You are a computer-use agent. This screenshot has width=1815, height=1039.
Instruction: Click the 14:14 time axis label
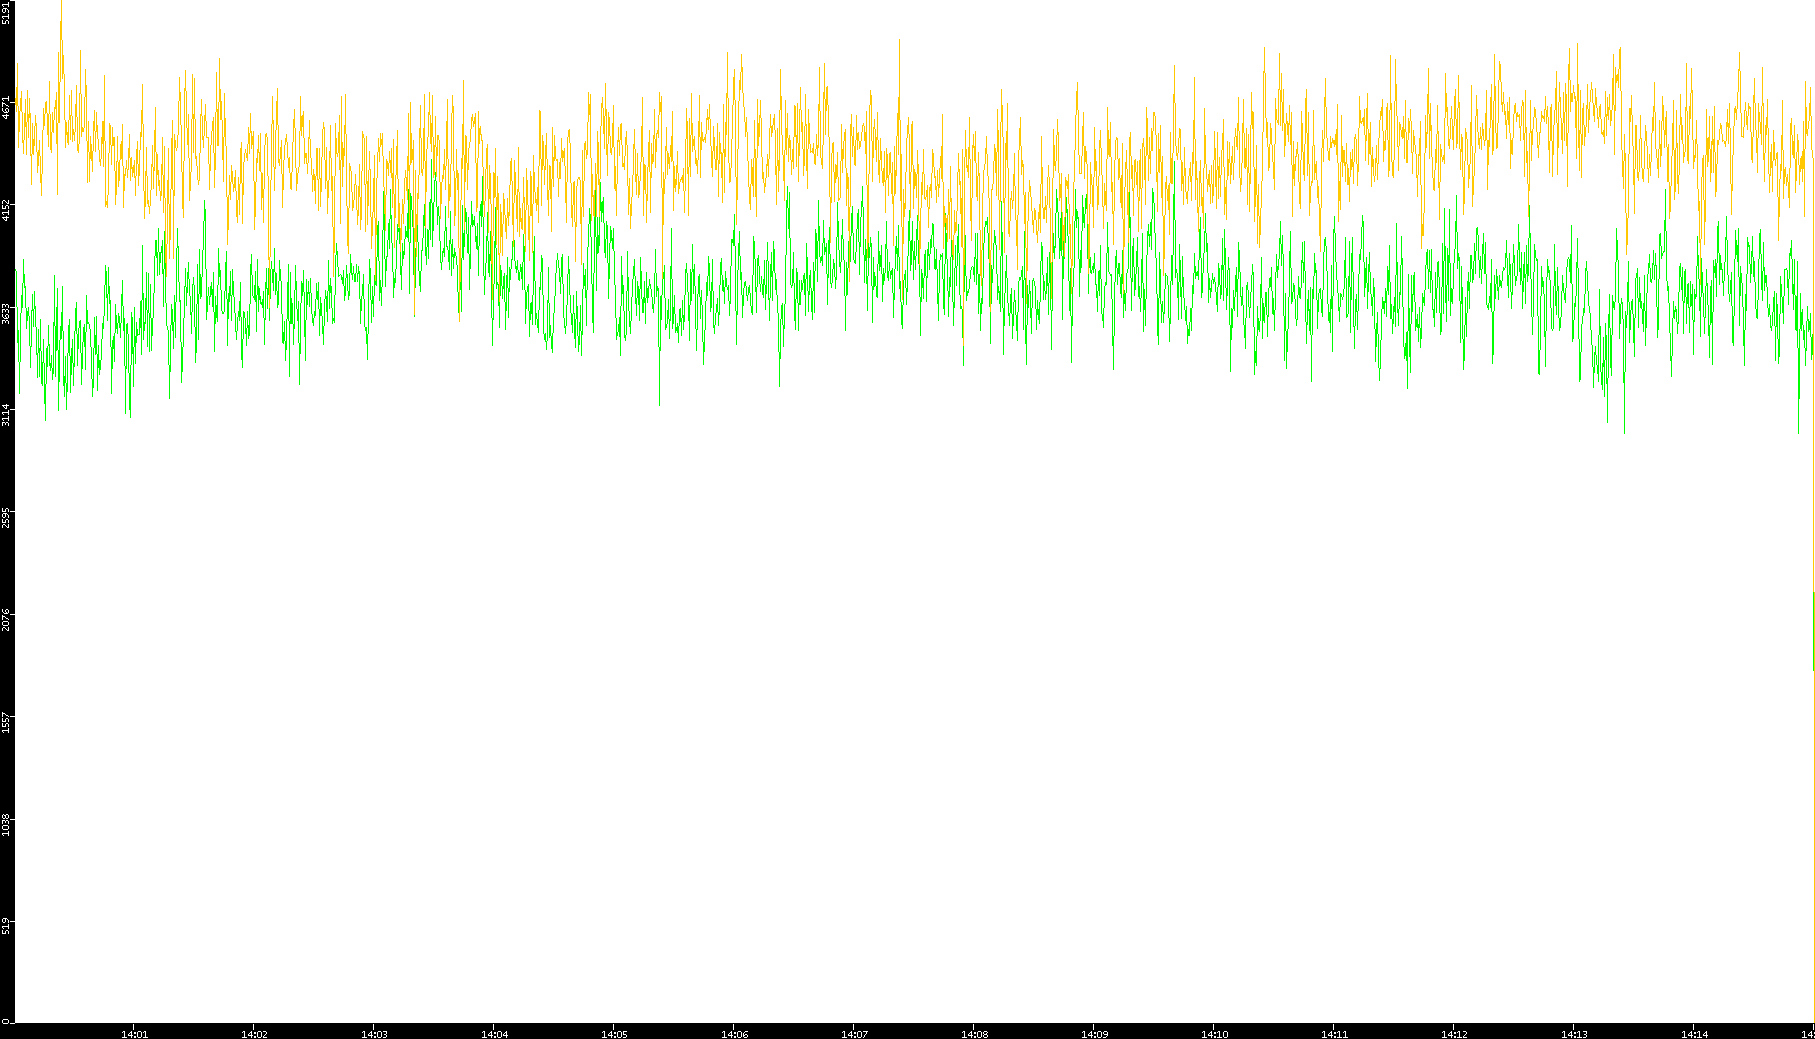[x=1694, y=1034]
